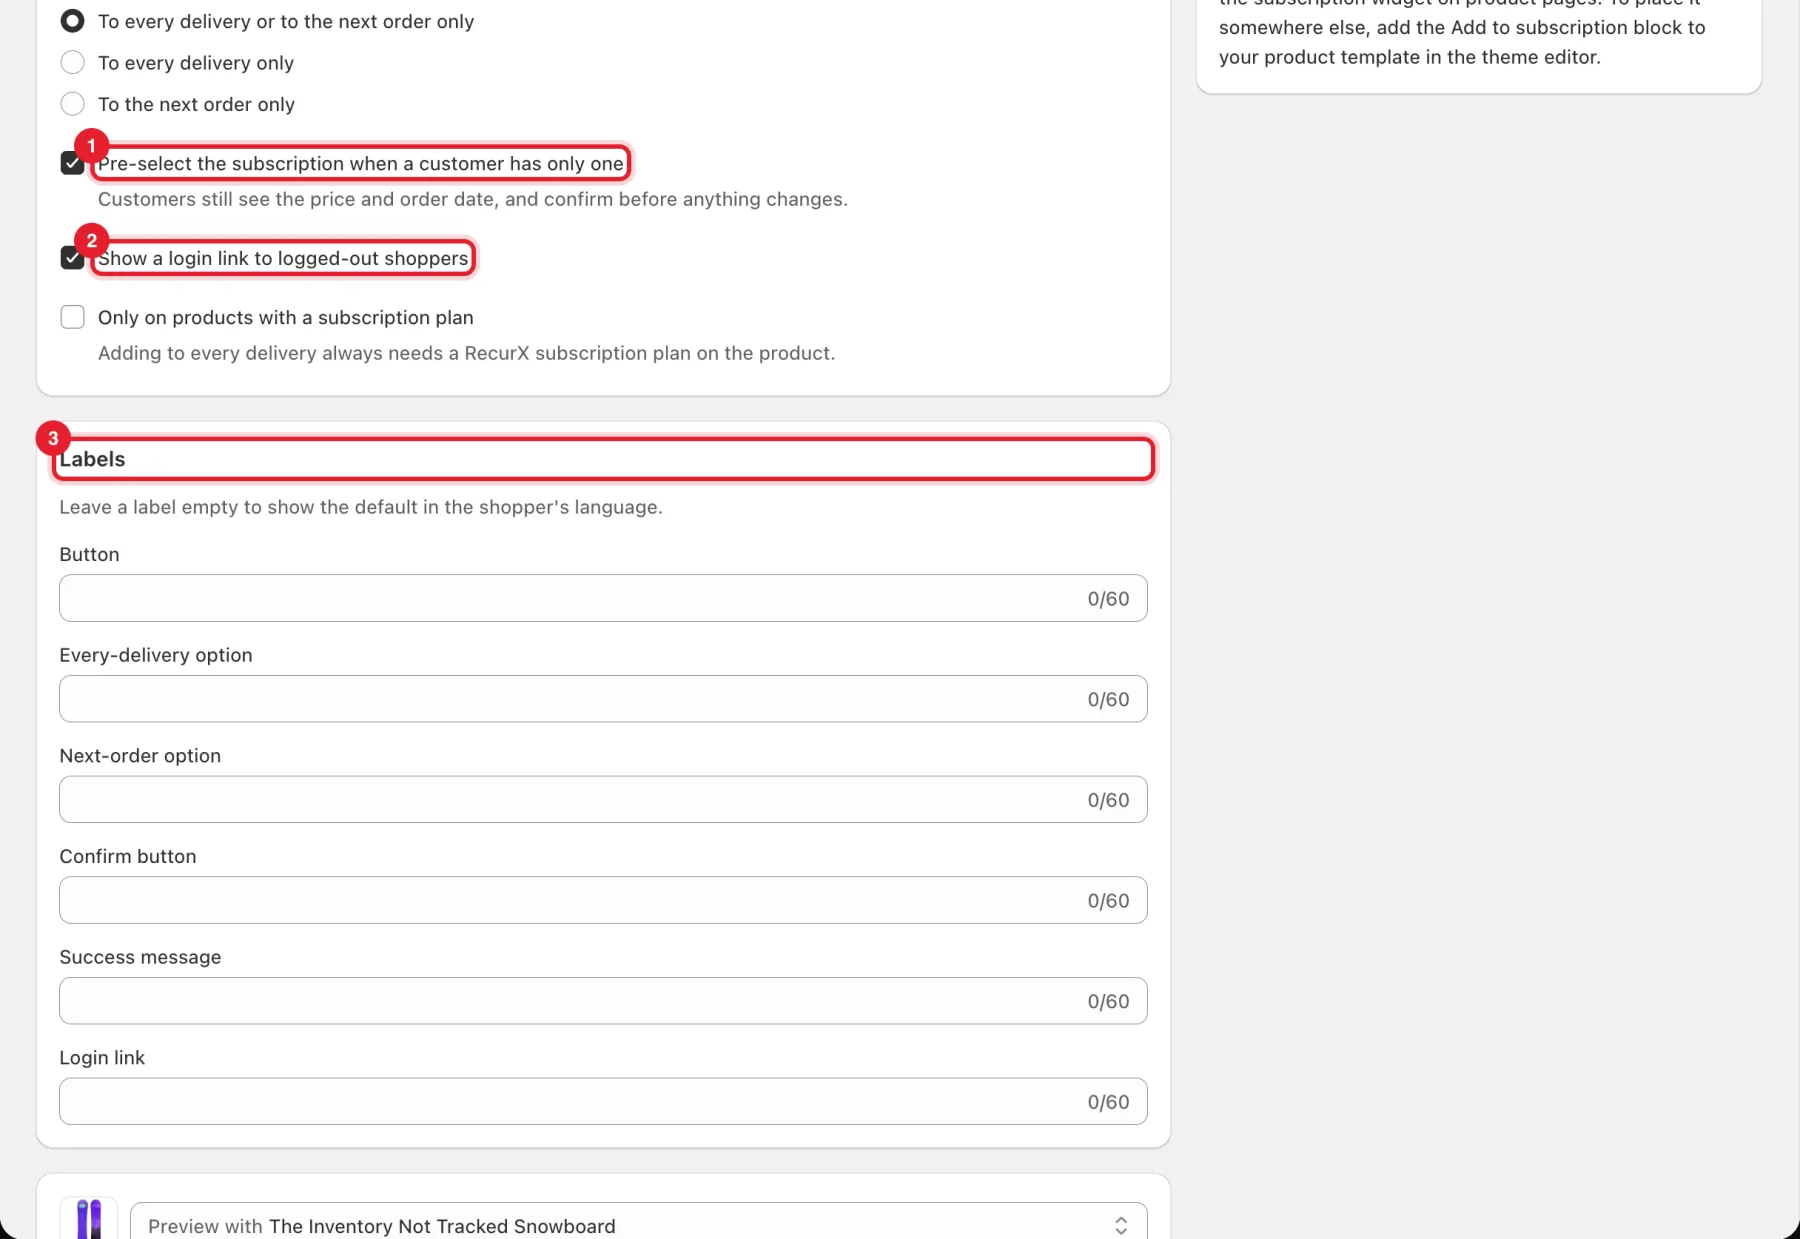This screenshot has height=1239, width=1800.
Task: Click the "Success message" field label
Action: [140, 957]
